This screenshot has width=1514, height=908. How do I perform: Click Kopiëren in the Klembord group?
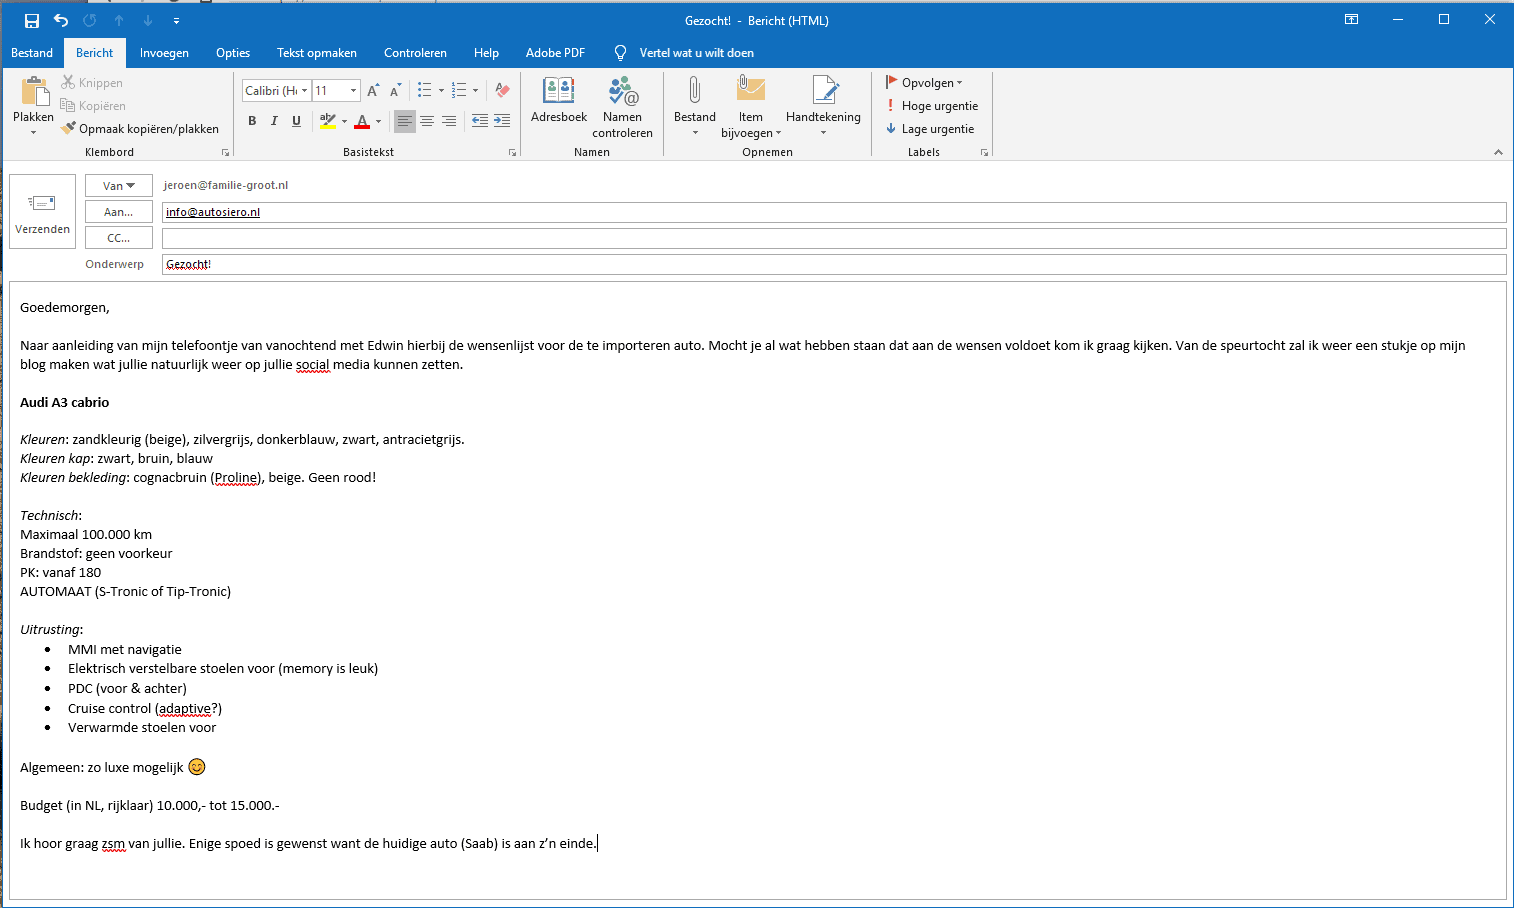(93, 106)
